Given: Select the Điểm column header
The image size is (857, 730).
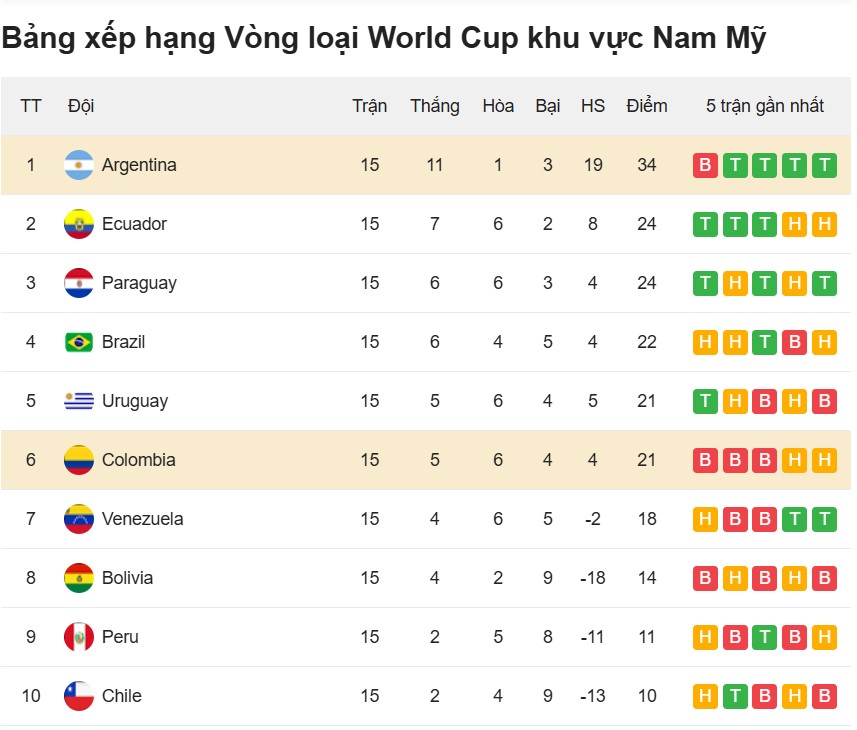Looking at the screenshot, I should [x=647, y=105].
